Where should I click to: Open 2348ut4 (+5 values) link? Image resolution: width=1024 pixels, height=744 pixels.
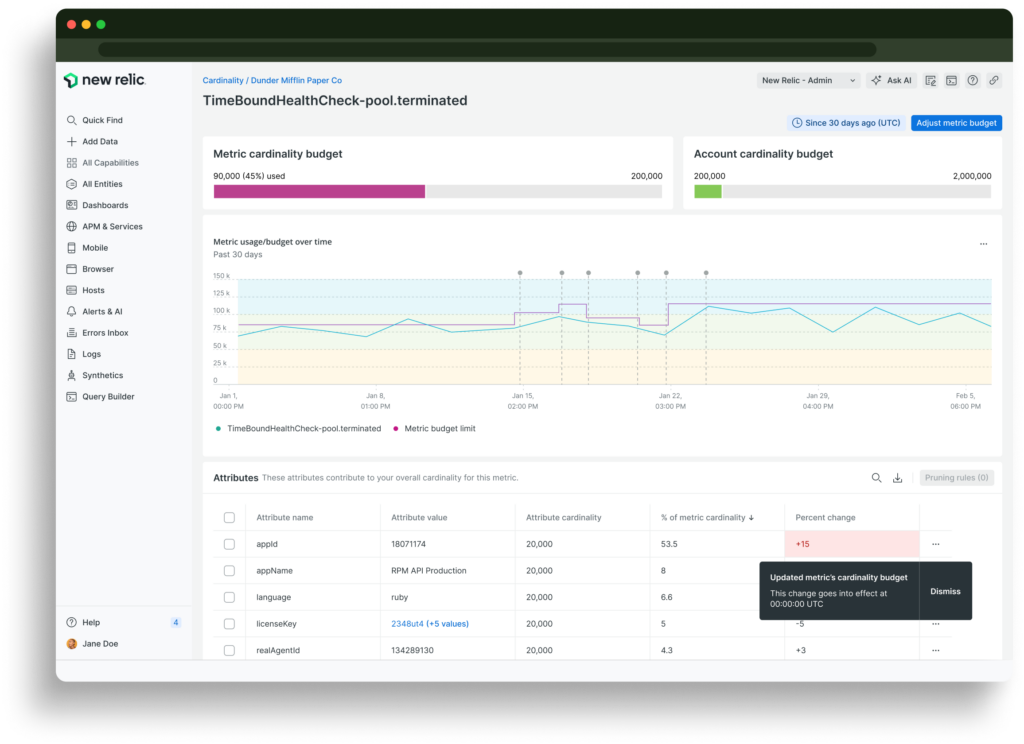(430, 624)
